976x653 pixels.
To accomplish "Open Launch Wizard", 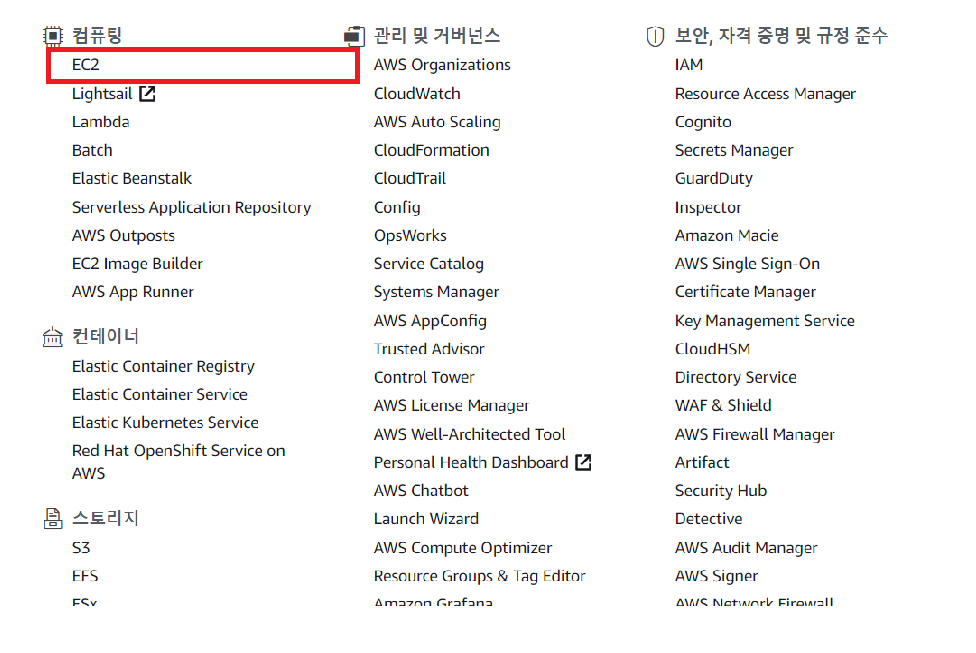I will point(426,519).
